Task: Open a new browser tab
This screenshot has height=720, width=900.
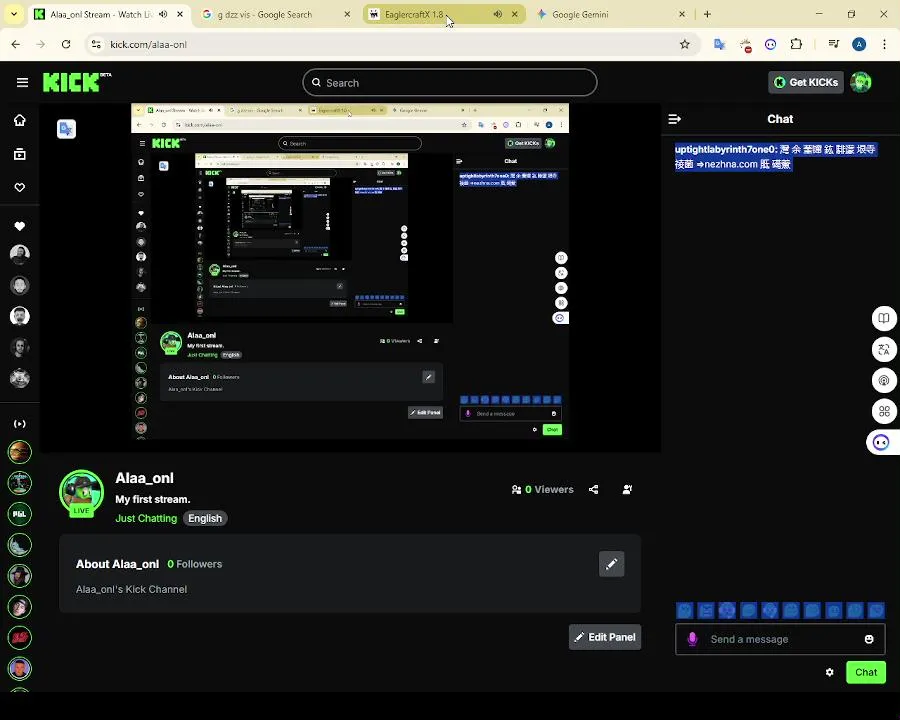Action: tap(707, 14)
